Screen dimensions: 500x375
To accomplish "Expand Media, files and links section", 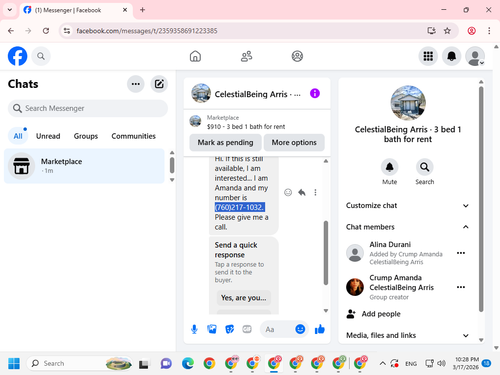I will pyautogui.click(x=408, y=335).
